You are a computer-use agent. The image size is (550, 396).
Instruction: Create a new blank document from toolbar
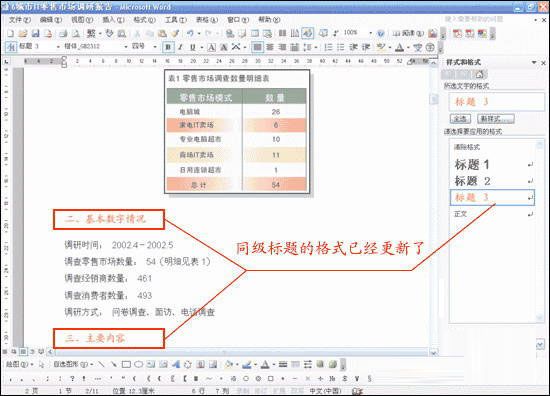pyautogui.click(x=11, y=34)
